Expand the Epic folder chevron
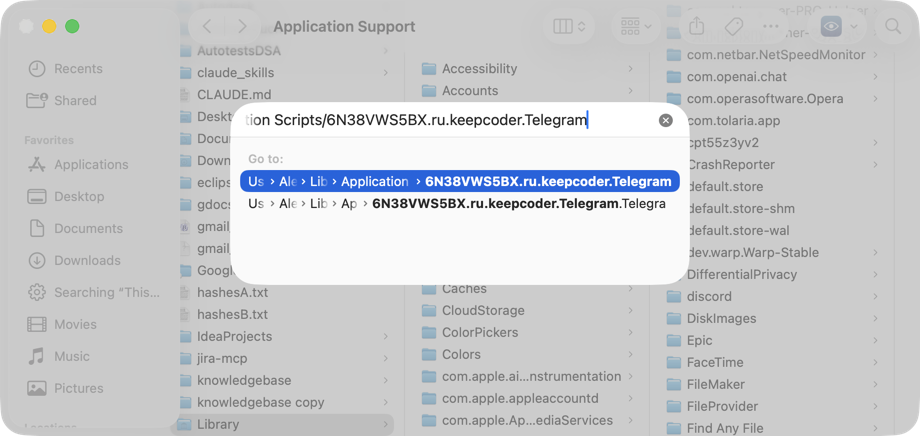The width and height of the screenshot is (920, 436). point(875,340)
